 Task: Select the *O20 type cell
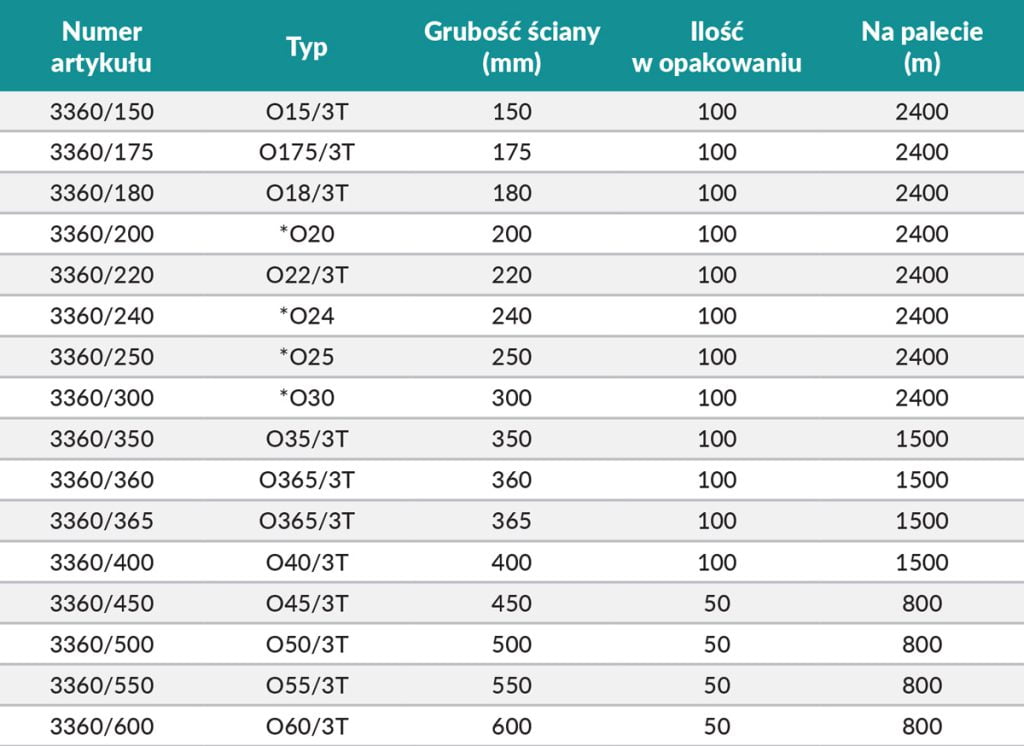coord(306,234)
